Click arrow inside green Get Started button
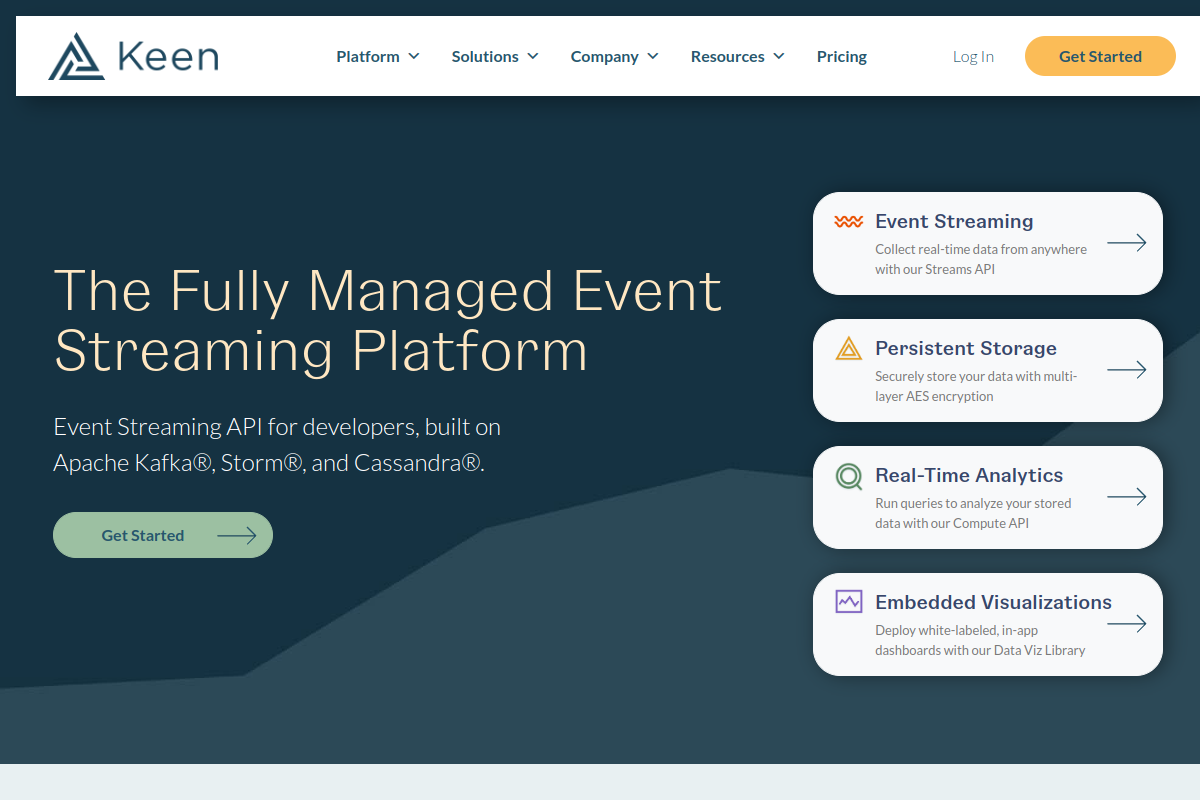 (237, 536)
